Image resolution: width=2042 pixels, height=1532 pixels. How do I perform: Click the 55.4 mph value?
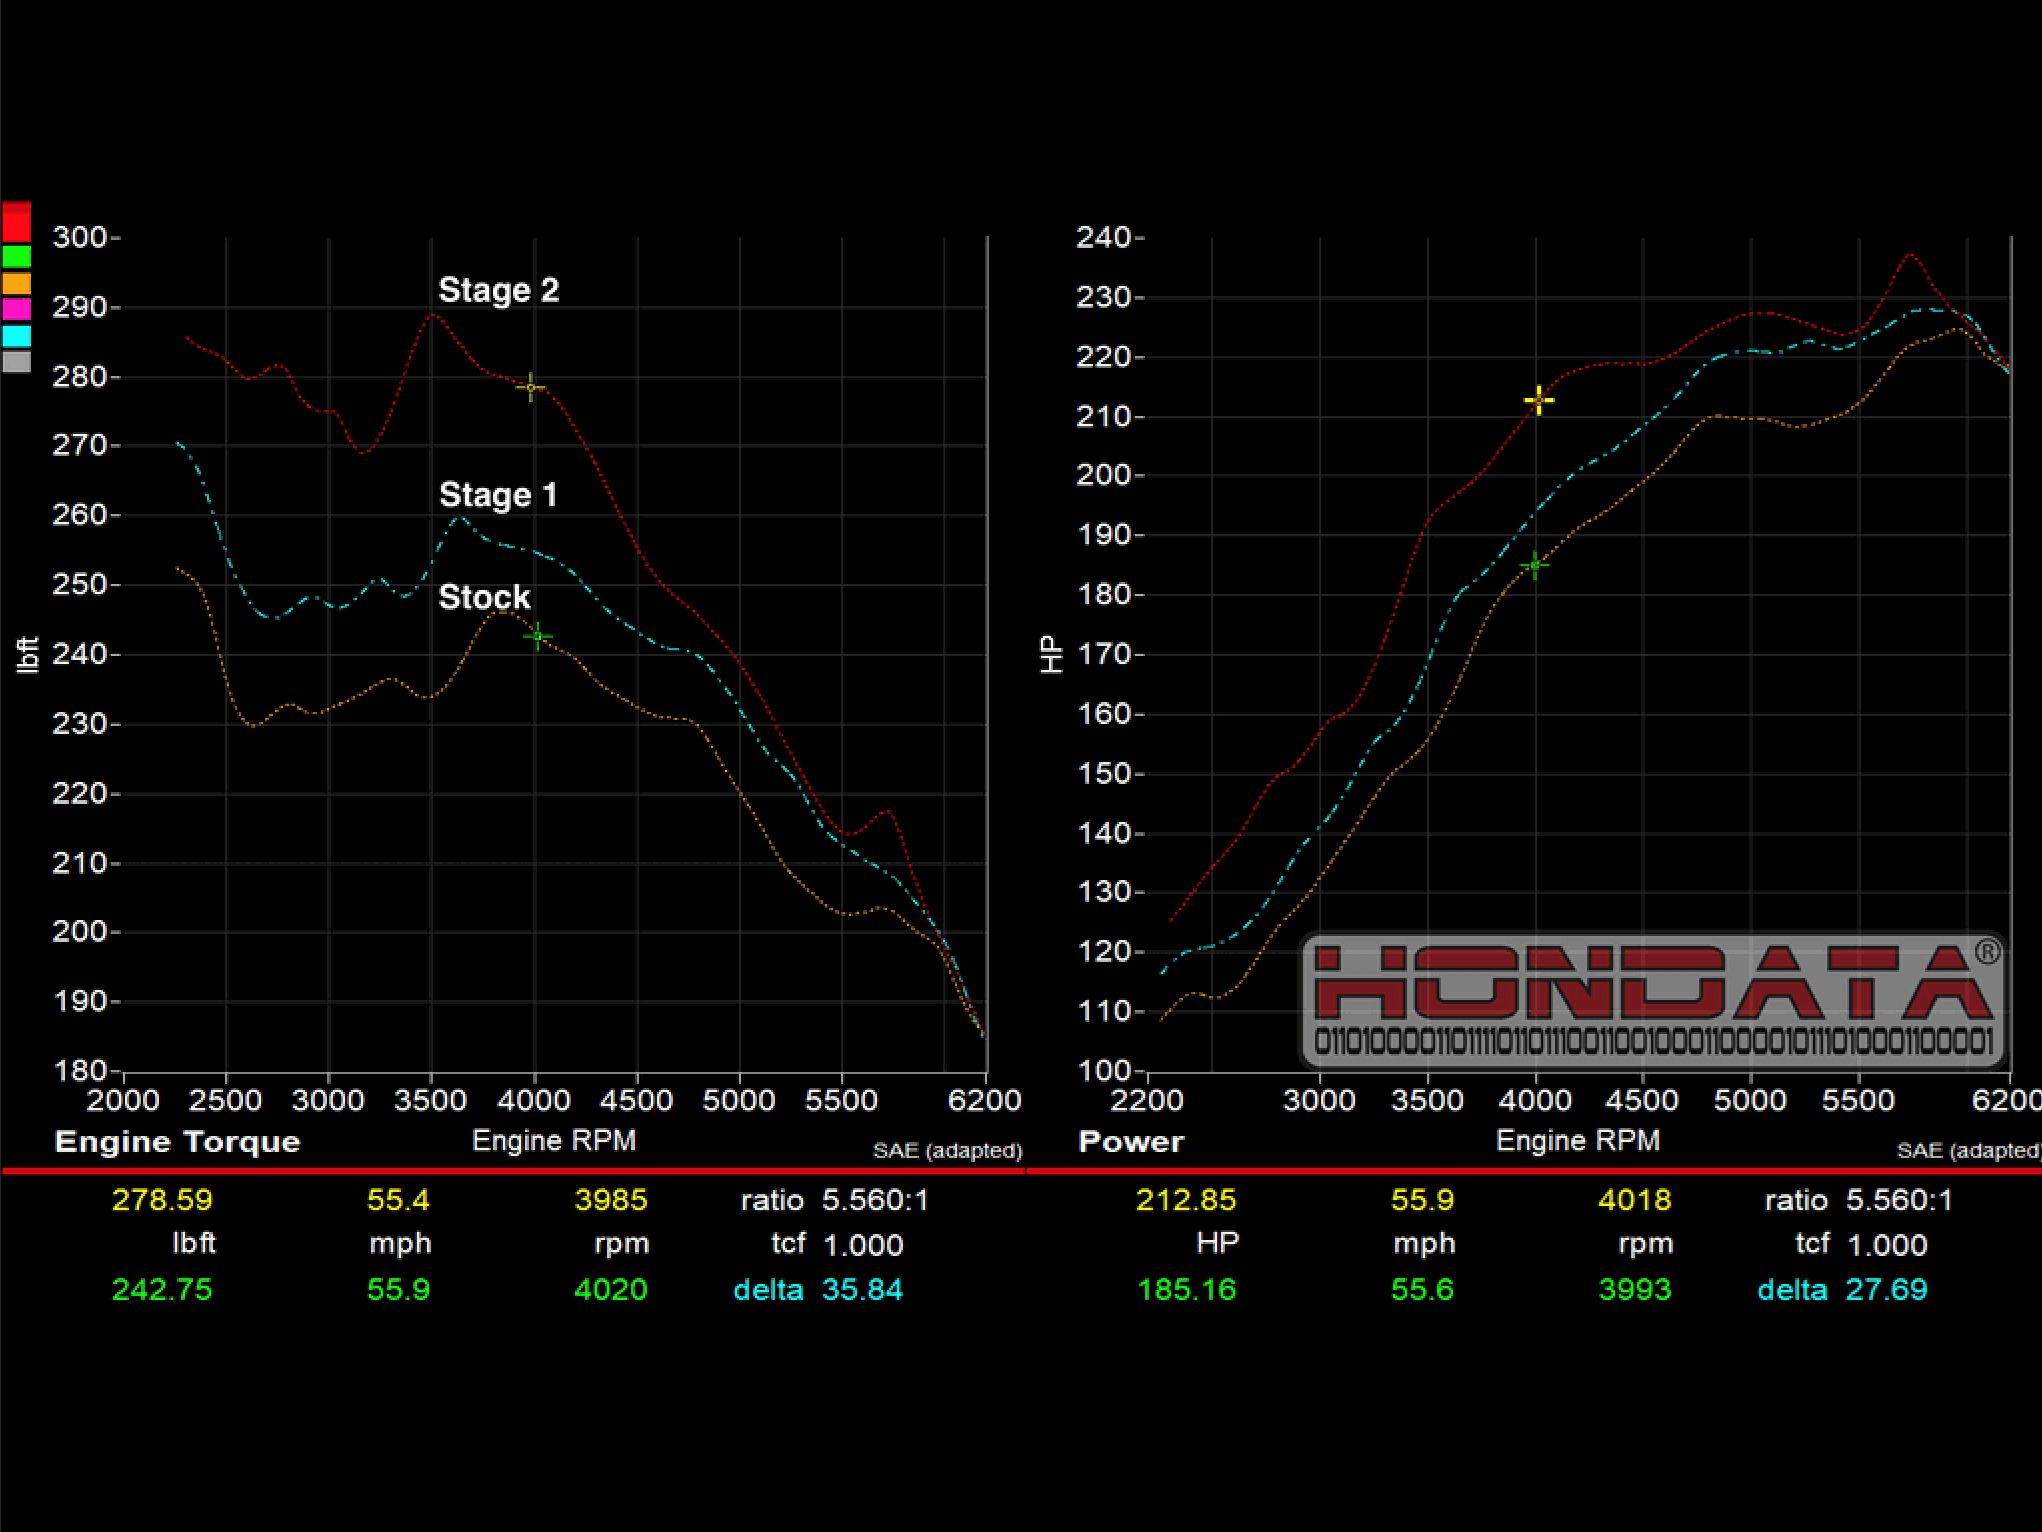click(x=398, y=1200)
